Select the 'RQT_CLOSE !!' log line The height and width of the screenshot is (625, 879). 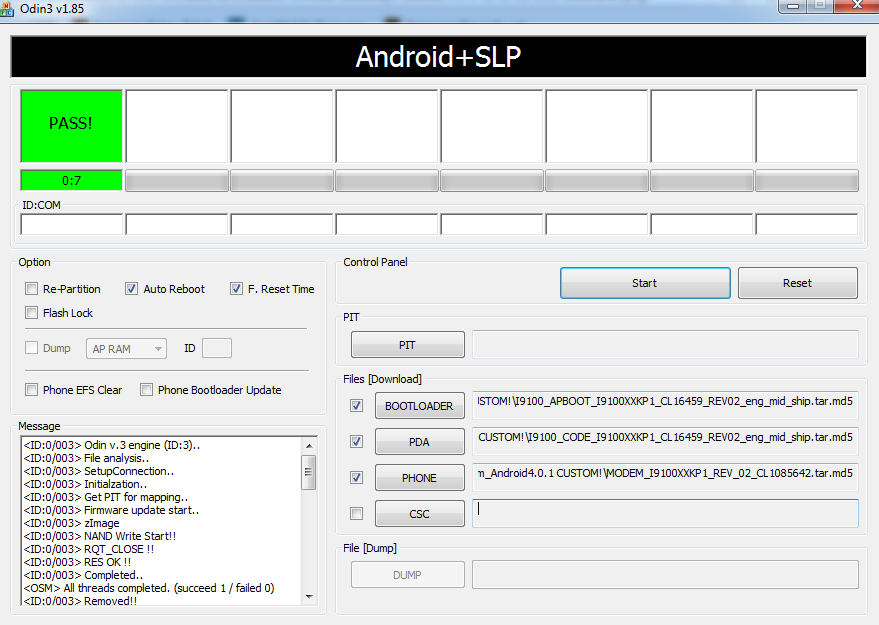click(x=89, y=549)
